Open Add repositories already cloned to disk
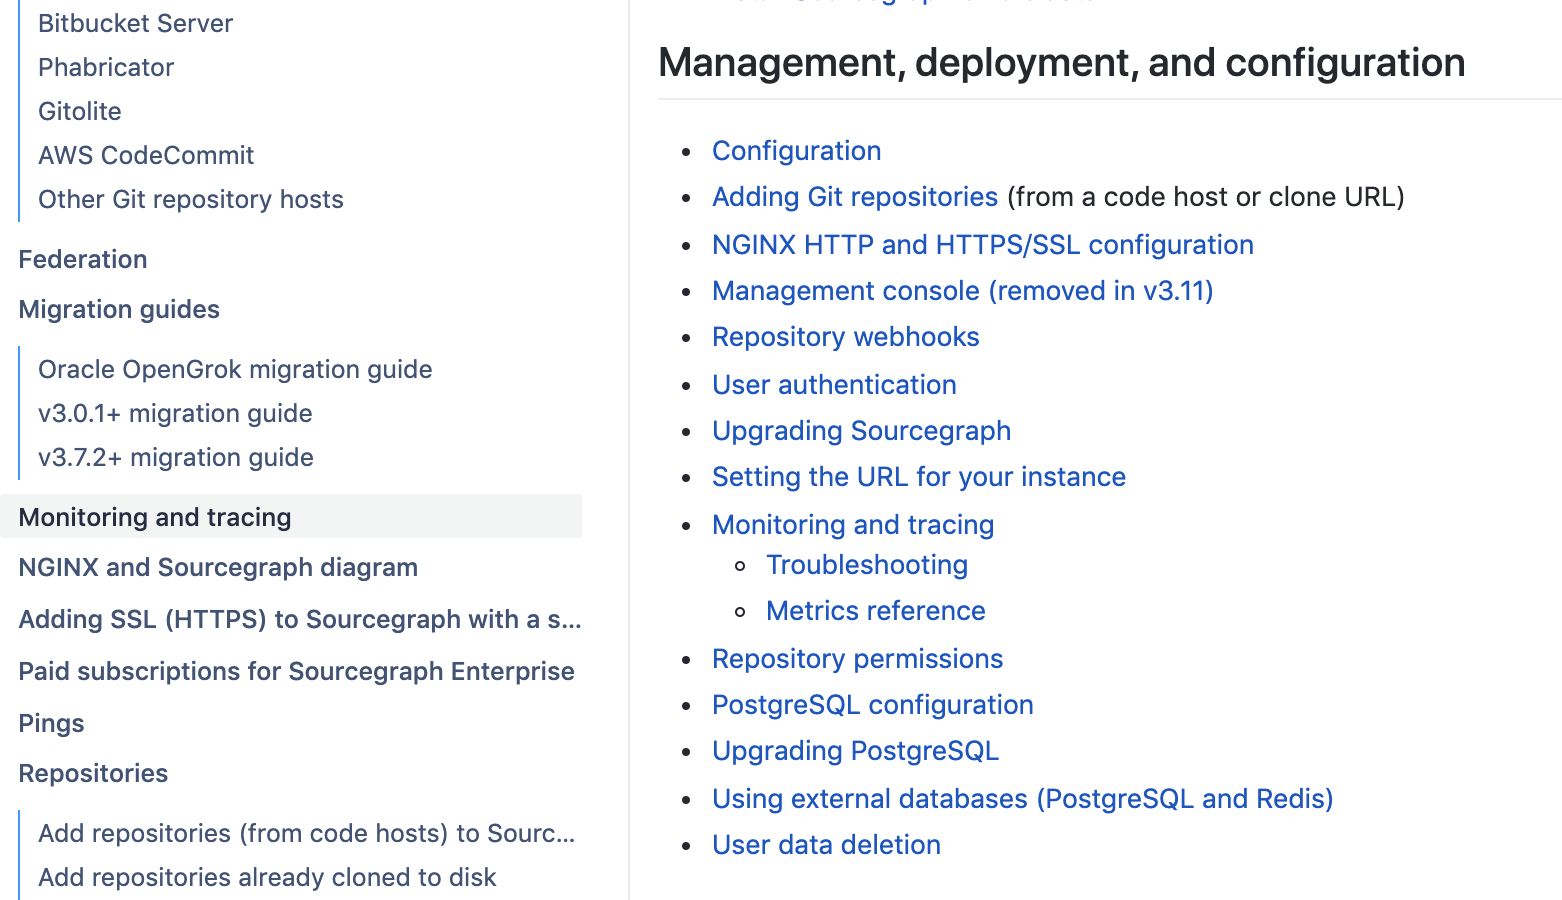This screenshot has height=900, width=1562. pos(267,877)
